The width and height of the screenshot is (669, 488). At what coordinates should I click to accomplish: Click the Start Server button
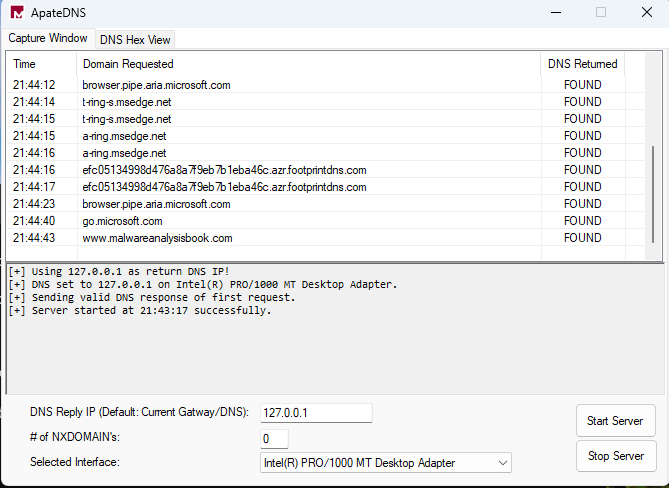(615, 421)
